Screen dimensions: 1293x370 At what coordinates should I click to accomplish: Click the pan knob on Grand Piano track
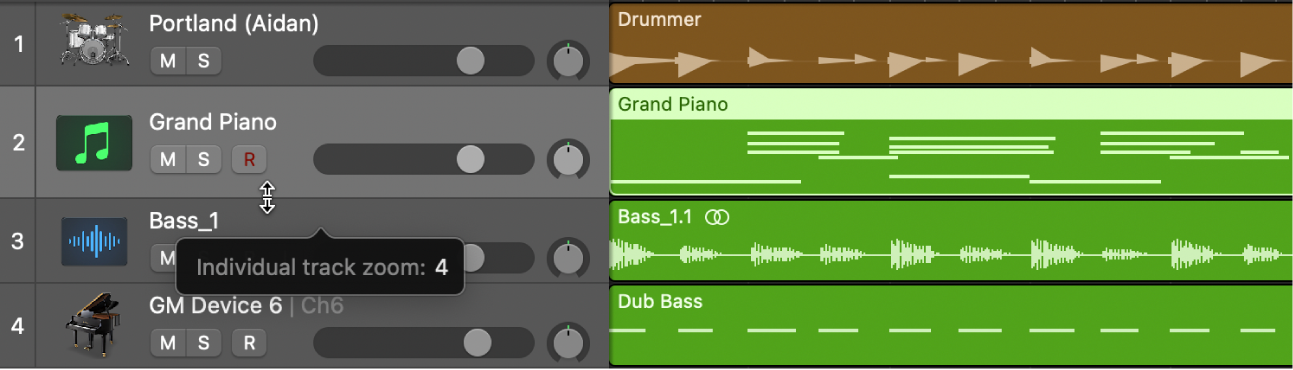(568, 159)
